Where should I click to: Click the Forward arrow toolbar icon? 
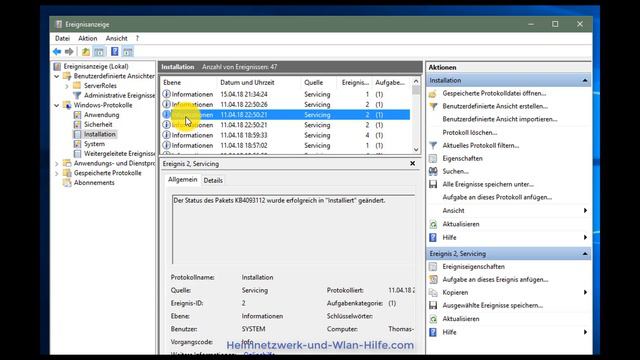[x=69, y=51]
